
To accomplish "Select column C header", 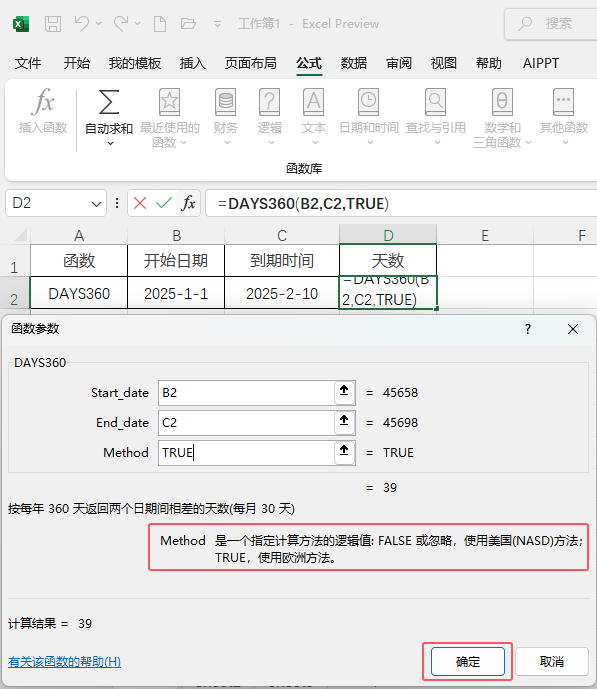I will [x=282, y=236].
